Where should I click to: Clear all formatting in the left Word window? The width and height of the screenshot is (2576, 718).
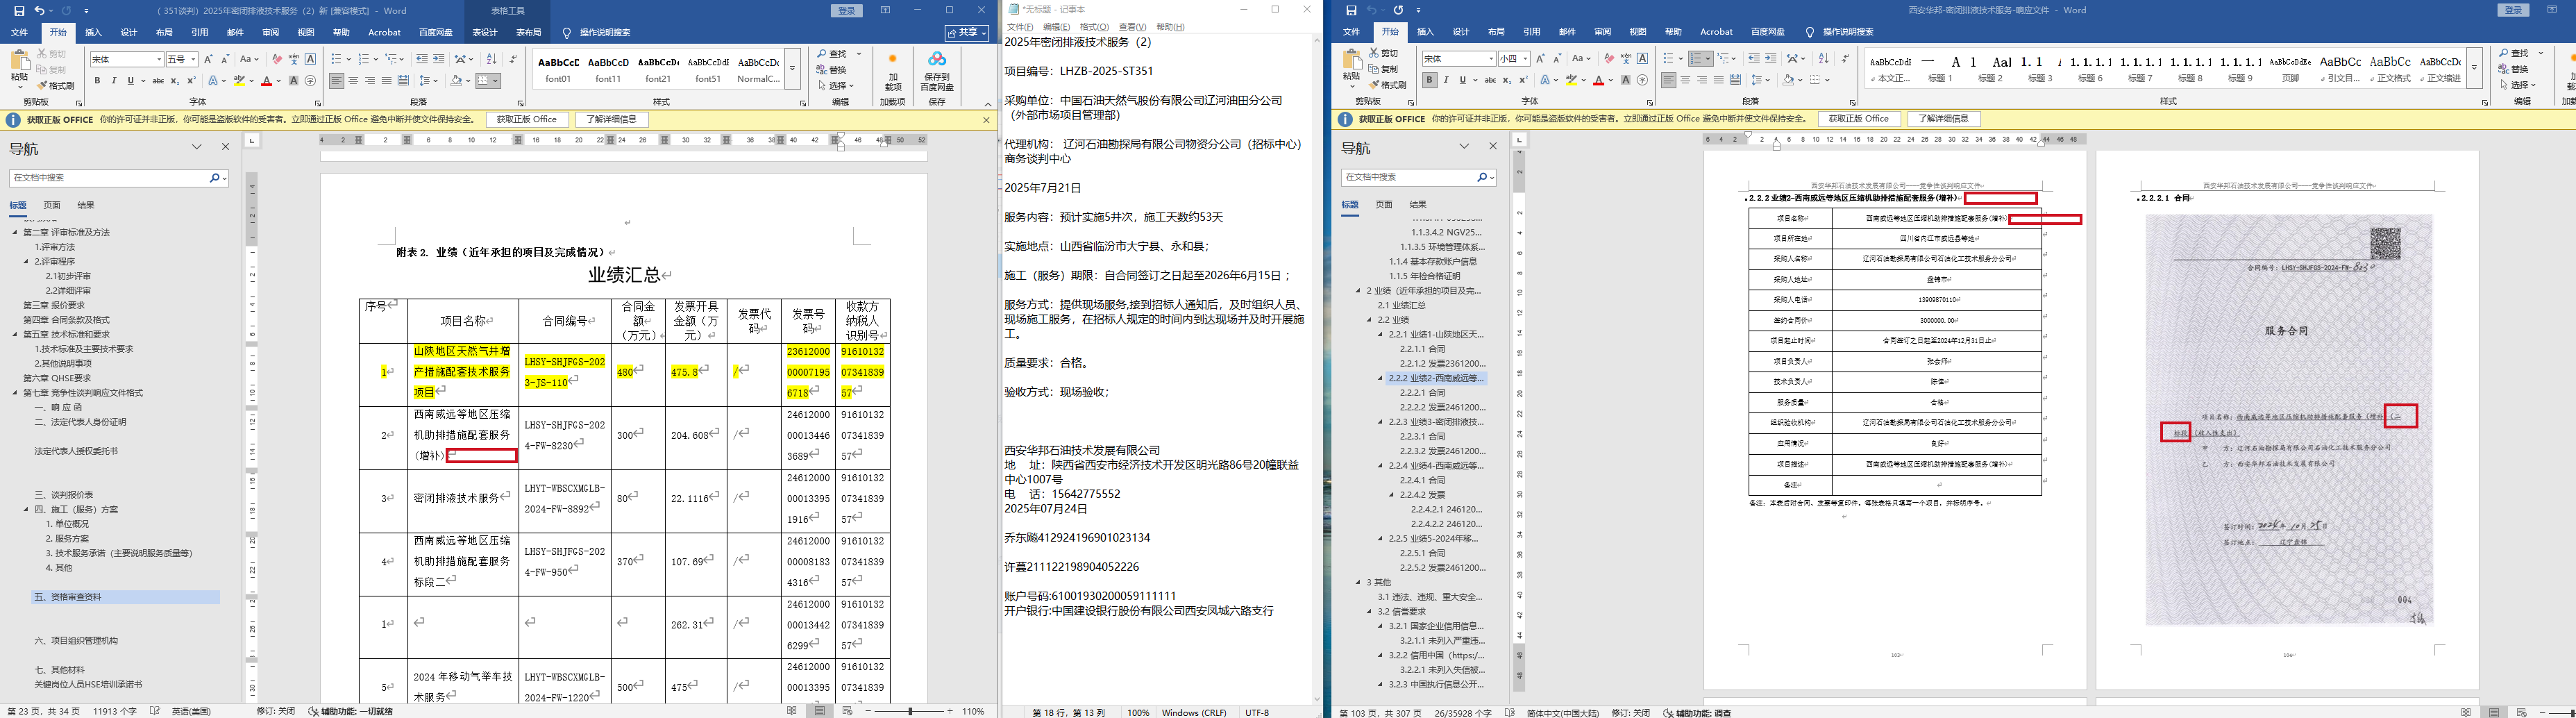(x=277, y=60)
